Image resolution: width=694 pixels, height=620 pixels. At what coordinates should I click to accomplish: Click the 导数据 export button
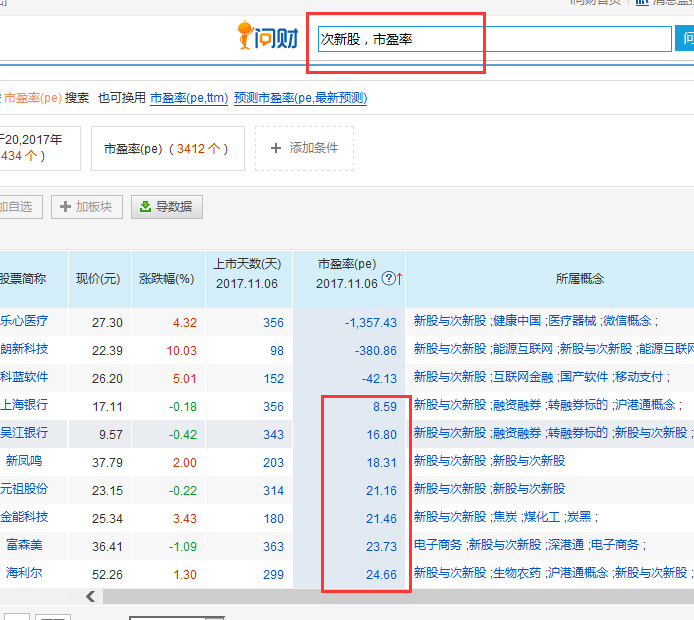pyautogui.click(x=167, y=207)
